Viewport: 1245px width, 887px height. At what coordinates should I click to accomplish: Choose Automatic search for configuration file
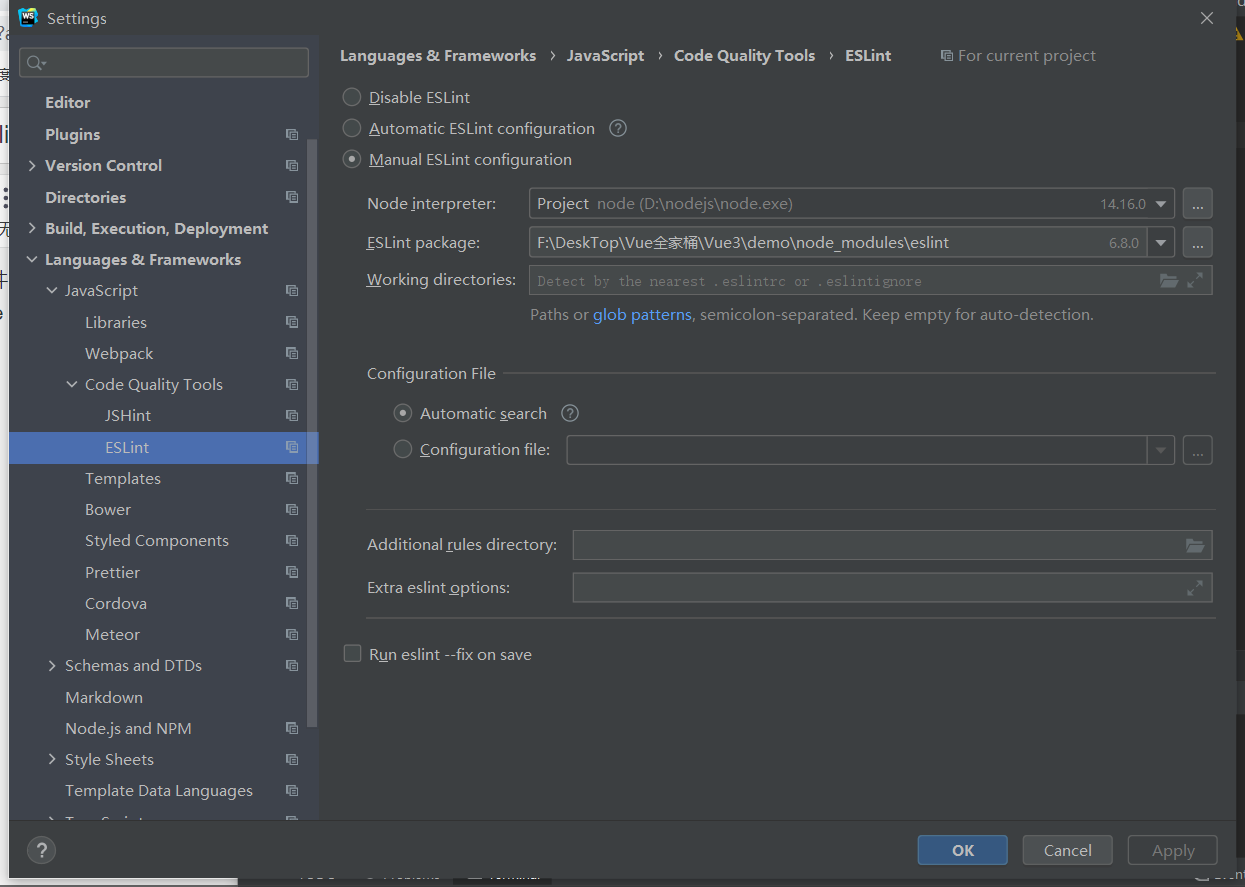[x=403, y=413]
